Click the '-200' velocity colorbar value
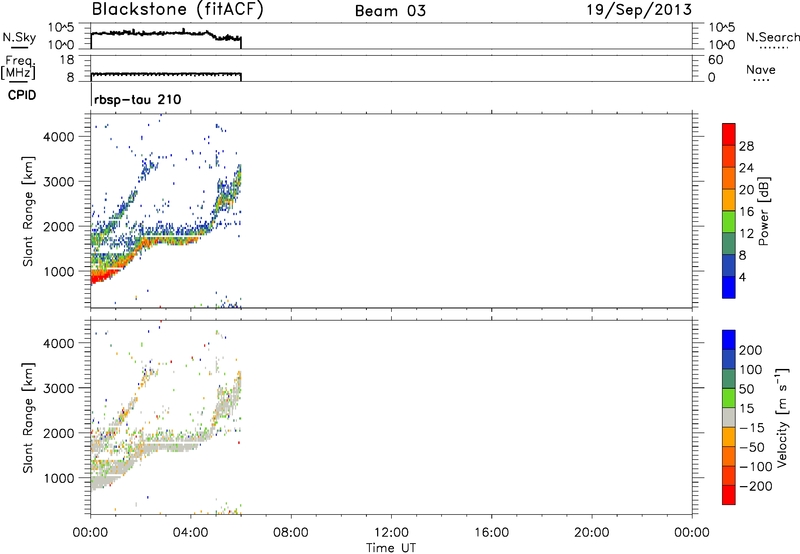 coord(755,486)
